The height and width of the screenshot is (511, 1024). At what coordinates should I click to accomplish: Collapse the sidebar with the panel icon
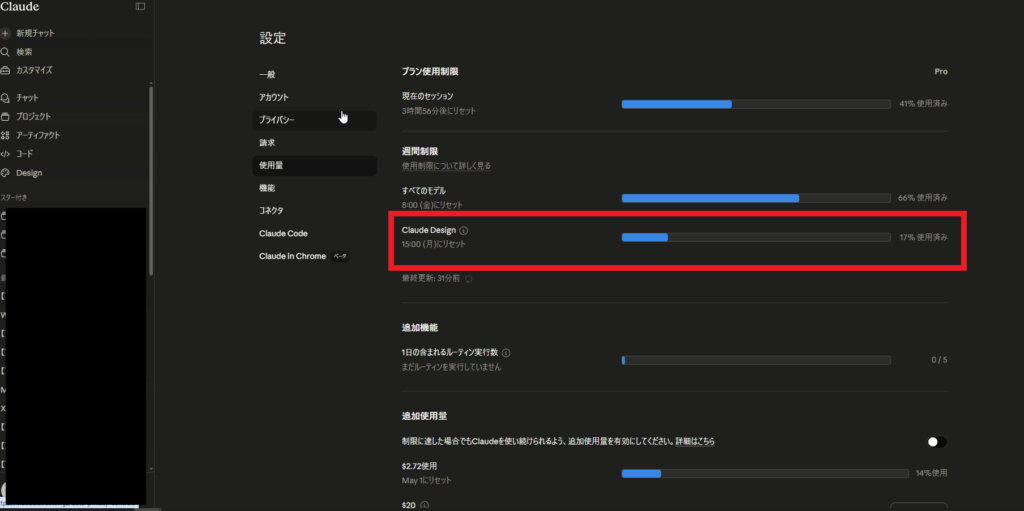pos(140,6)
